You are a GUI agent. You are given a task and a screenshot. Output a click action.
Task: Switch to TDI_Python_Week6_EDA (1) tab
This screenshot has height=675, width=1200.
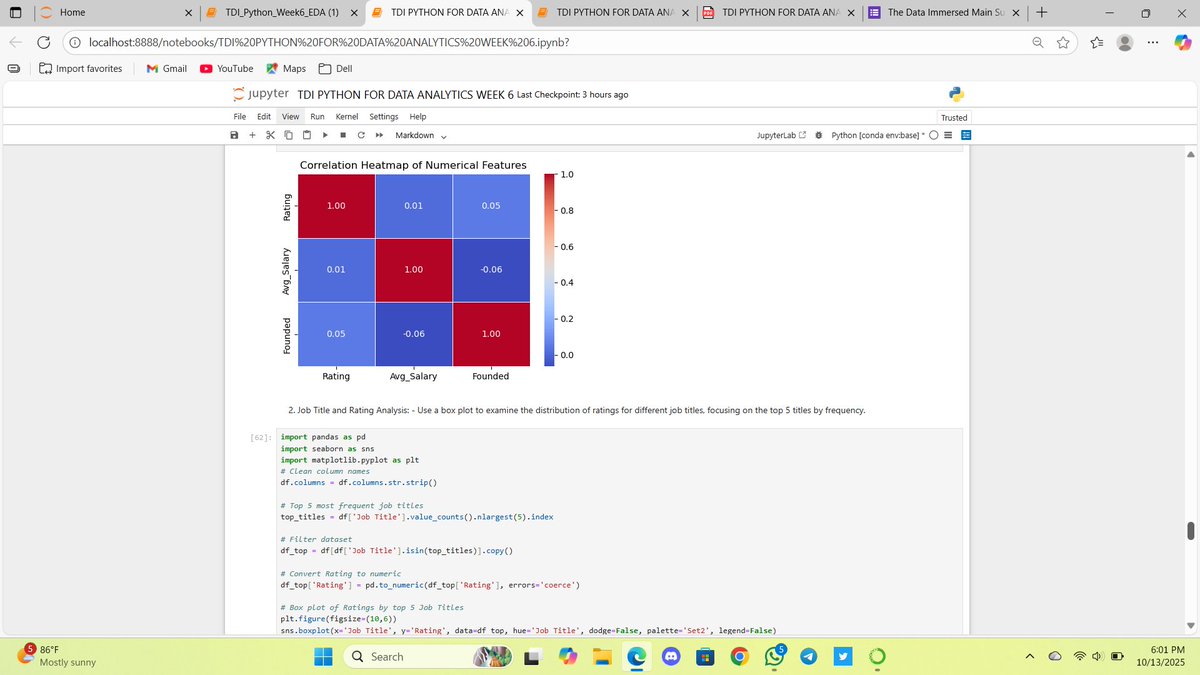click(x=281, y=12)
